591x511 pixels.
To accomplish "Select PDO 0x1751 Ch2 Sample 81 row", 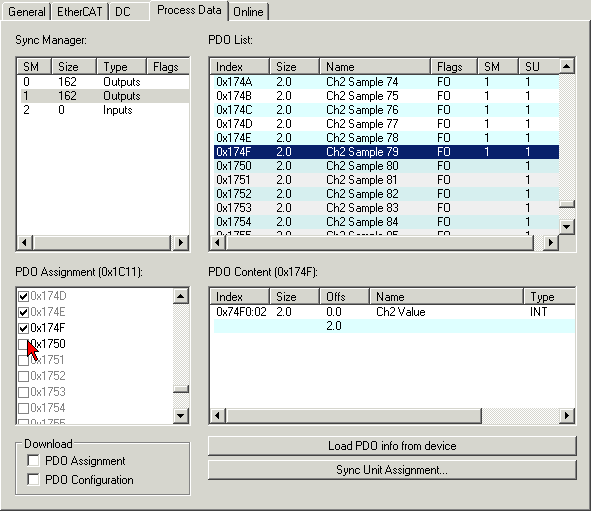I will 386,180.
